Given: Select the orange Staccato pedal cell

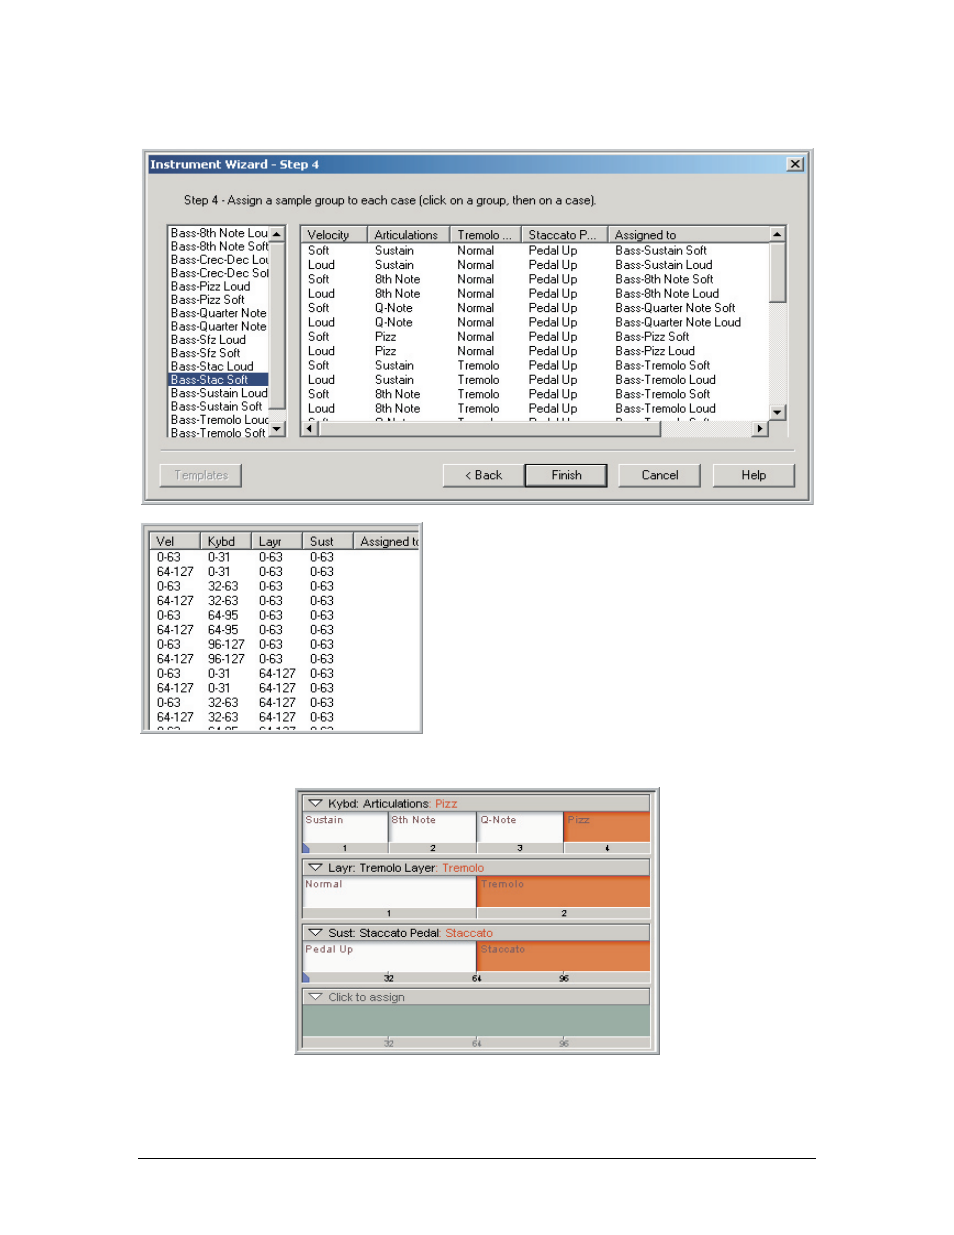Looking at the screenshot, I should pyautogui.click(x=564, y=957).
